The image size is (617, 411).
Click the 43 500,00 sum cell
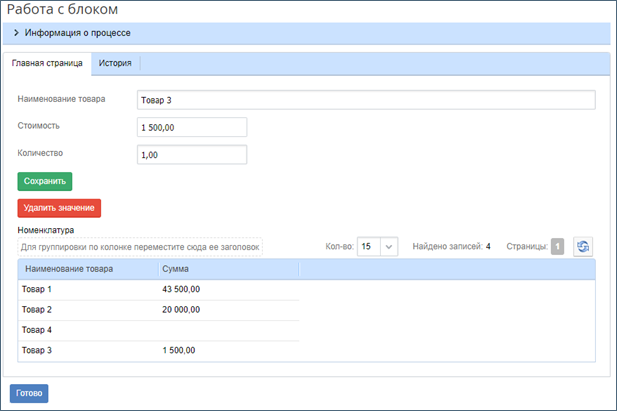pyautogui.click(x=181, y=289)
